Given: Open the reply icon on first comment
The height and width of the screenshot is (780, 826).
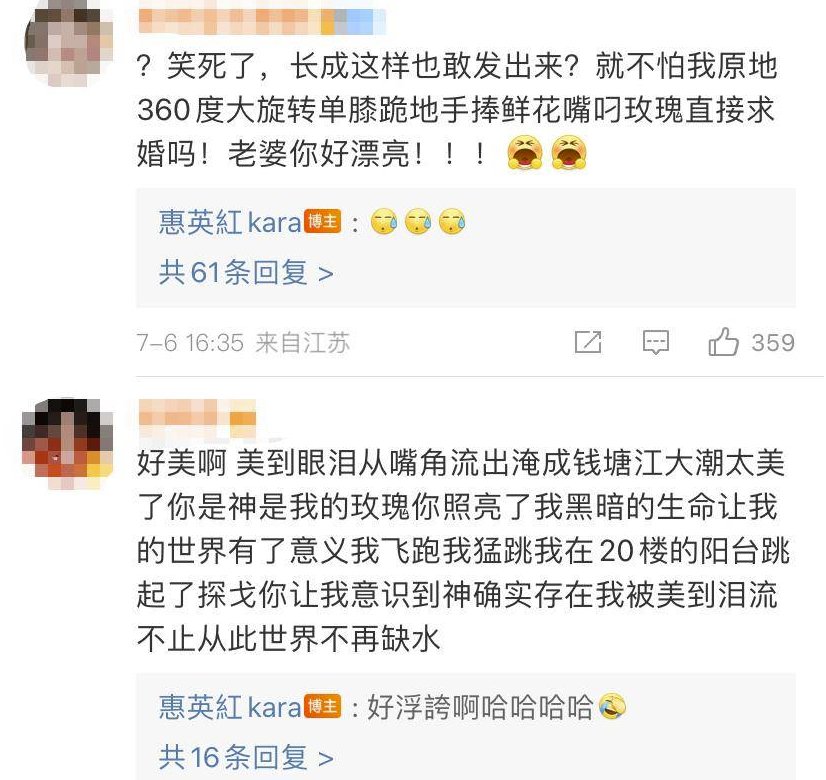Looking at the screenshot, I should click(656, 342).
